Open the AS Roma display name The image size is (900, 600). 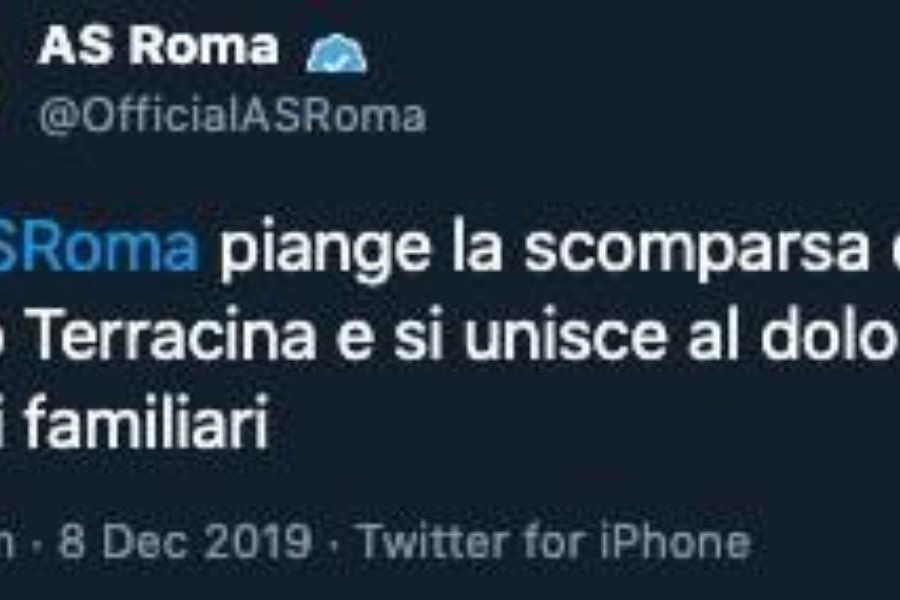(x=158, y=47)
